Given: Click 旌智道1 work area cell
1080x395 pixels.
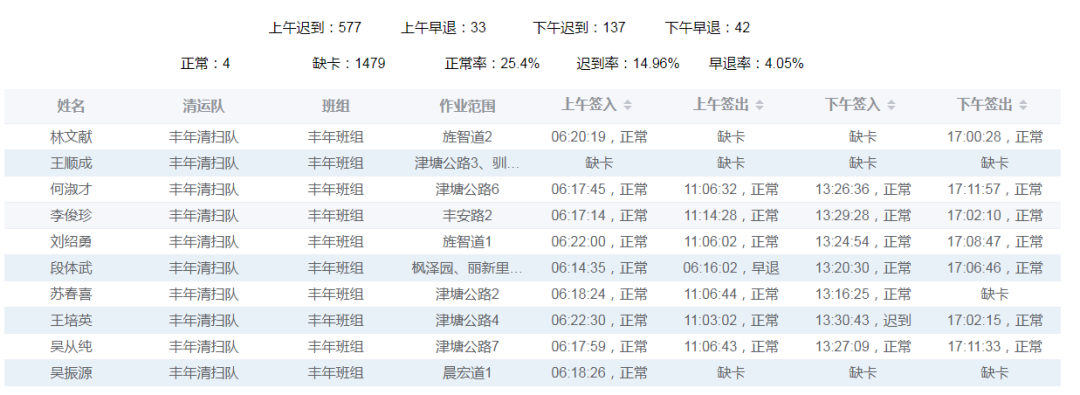Looking at the screenshot, I should click(x=468, y=241).
